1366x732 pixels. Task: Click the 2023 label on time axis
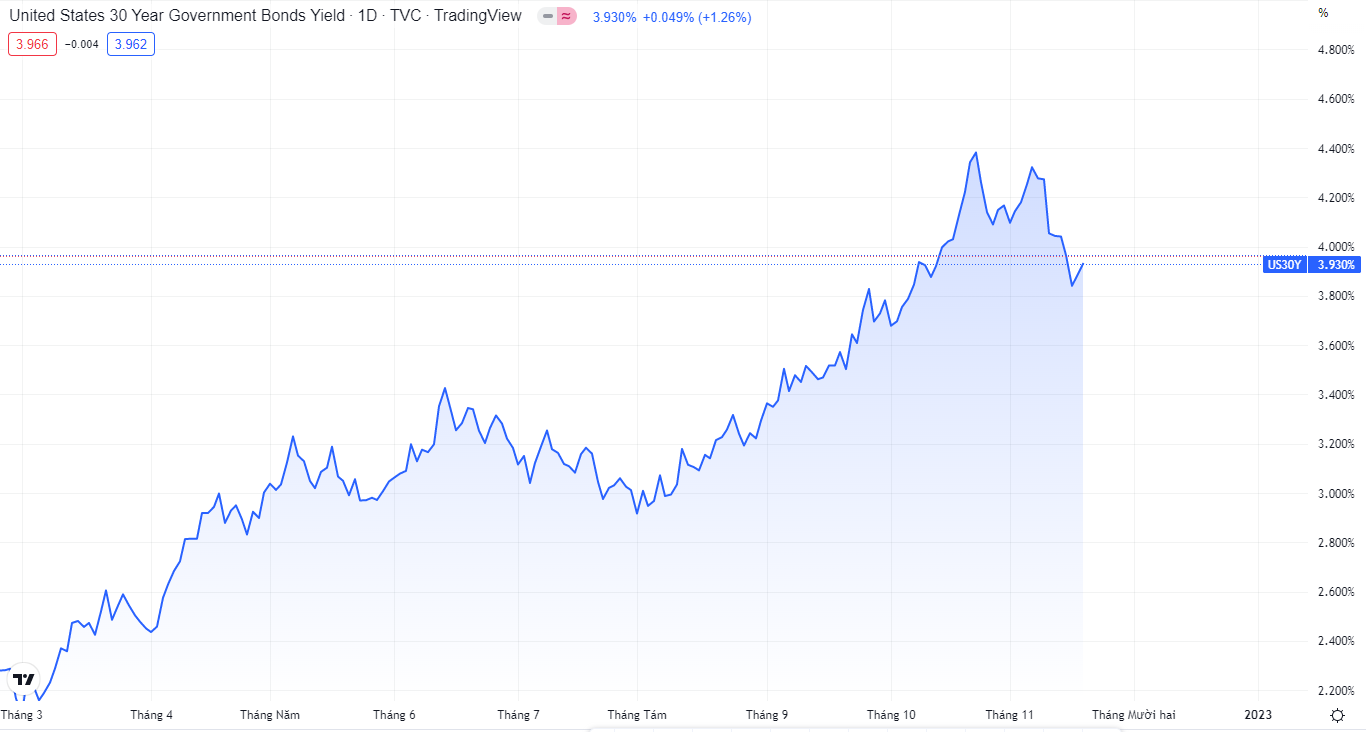pyautogui.click(x=1258, y=715)
